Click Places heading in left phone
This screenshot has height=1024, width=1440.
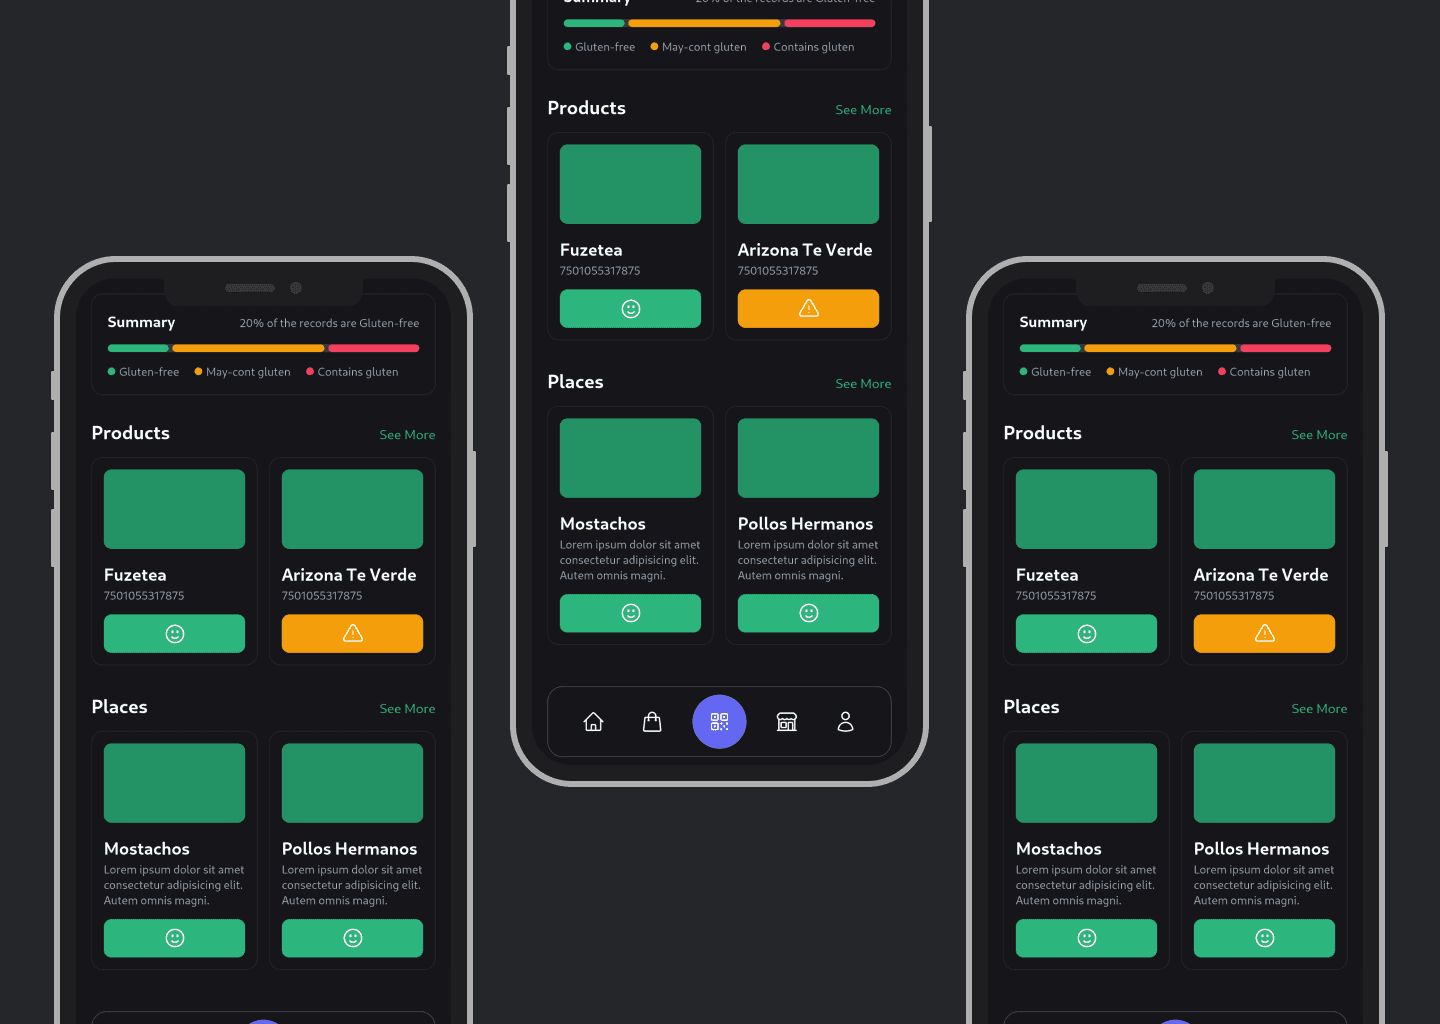click(119, 707)
